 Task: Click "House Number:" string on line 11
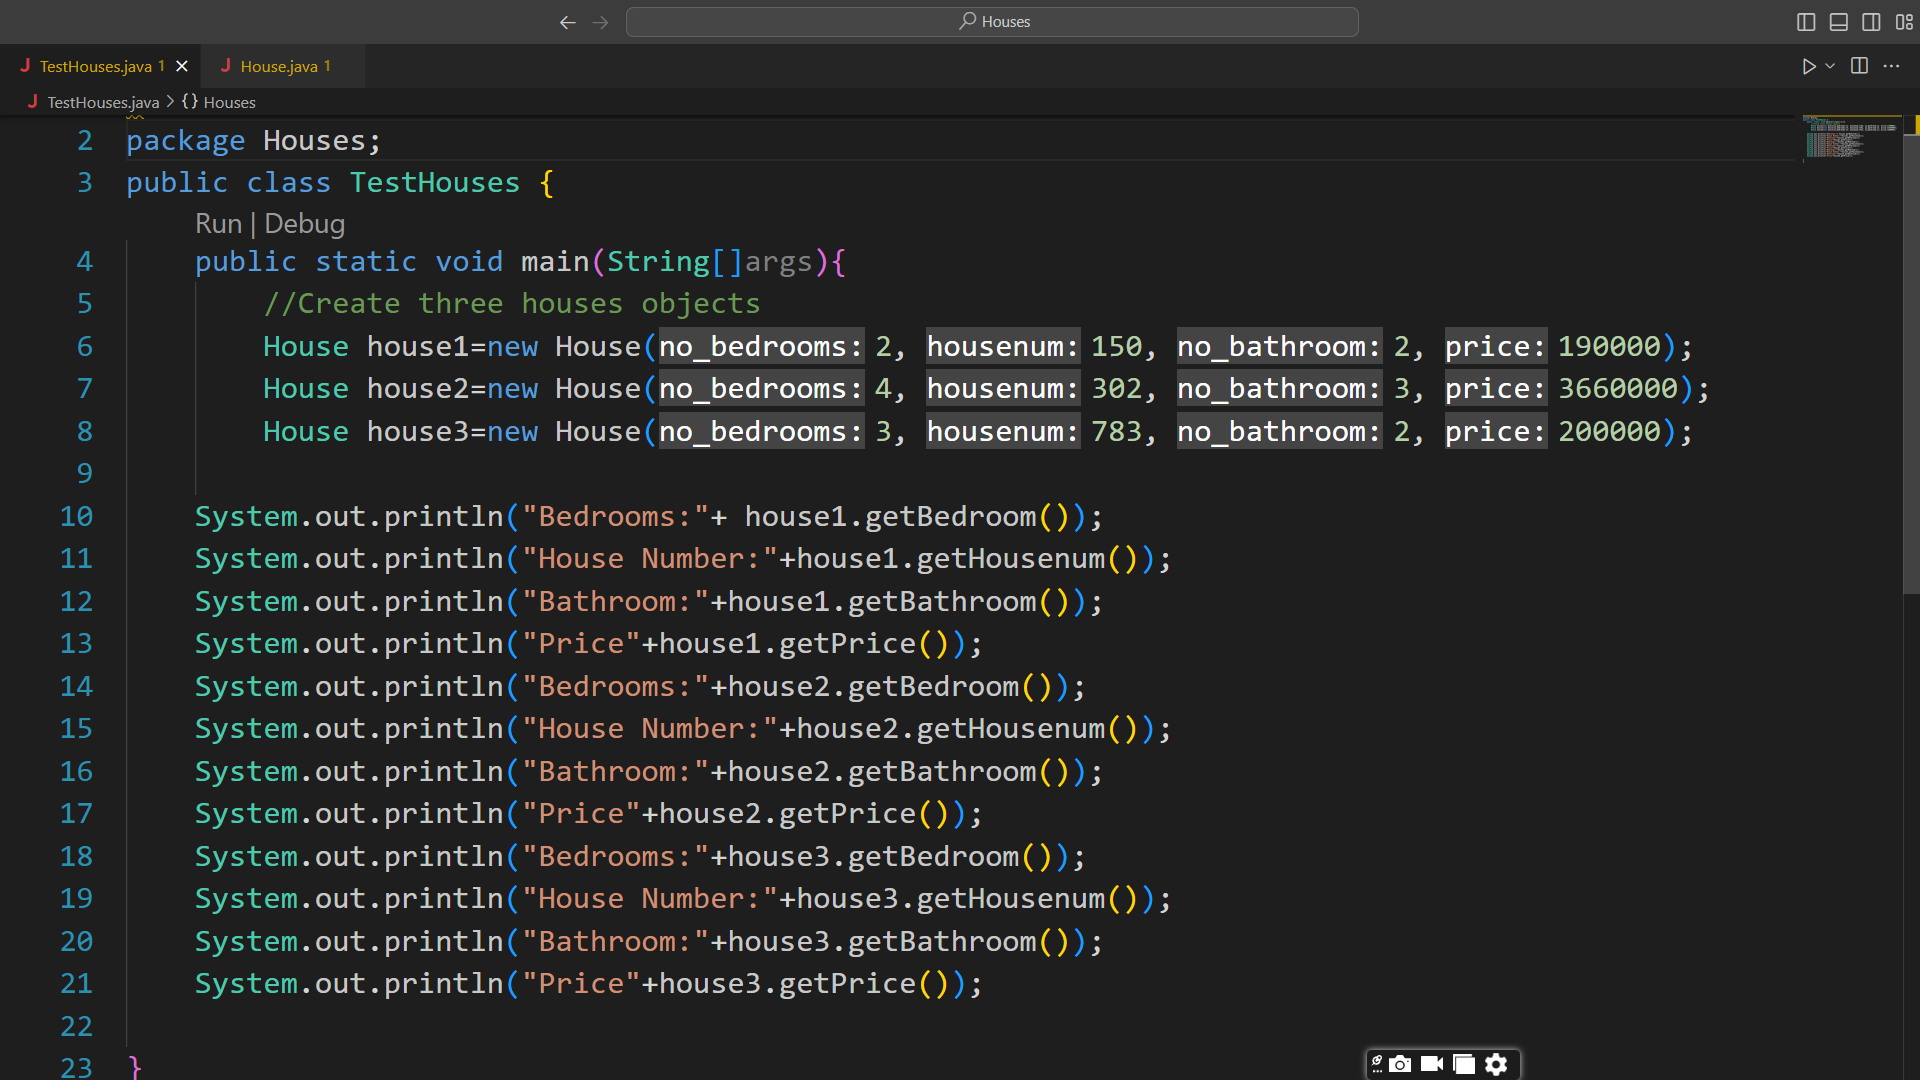pos(650,559)
